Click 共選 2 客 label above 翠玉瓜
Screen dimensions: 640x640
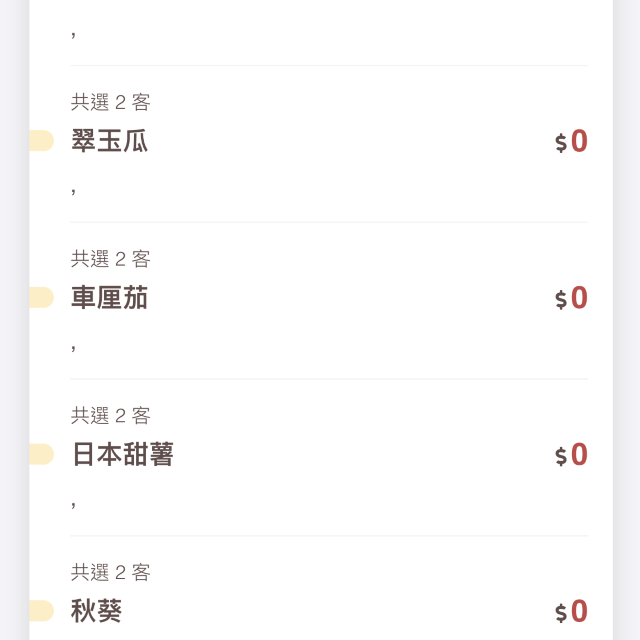(x=111, y=102)
